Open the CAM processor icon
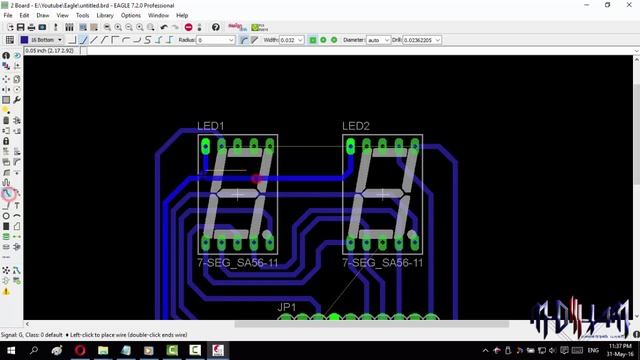The width and height of the screenshot is (640, 360). pos(42,27)
